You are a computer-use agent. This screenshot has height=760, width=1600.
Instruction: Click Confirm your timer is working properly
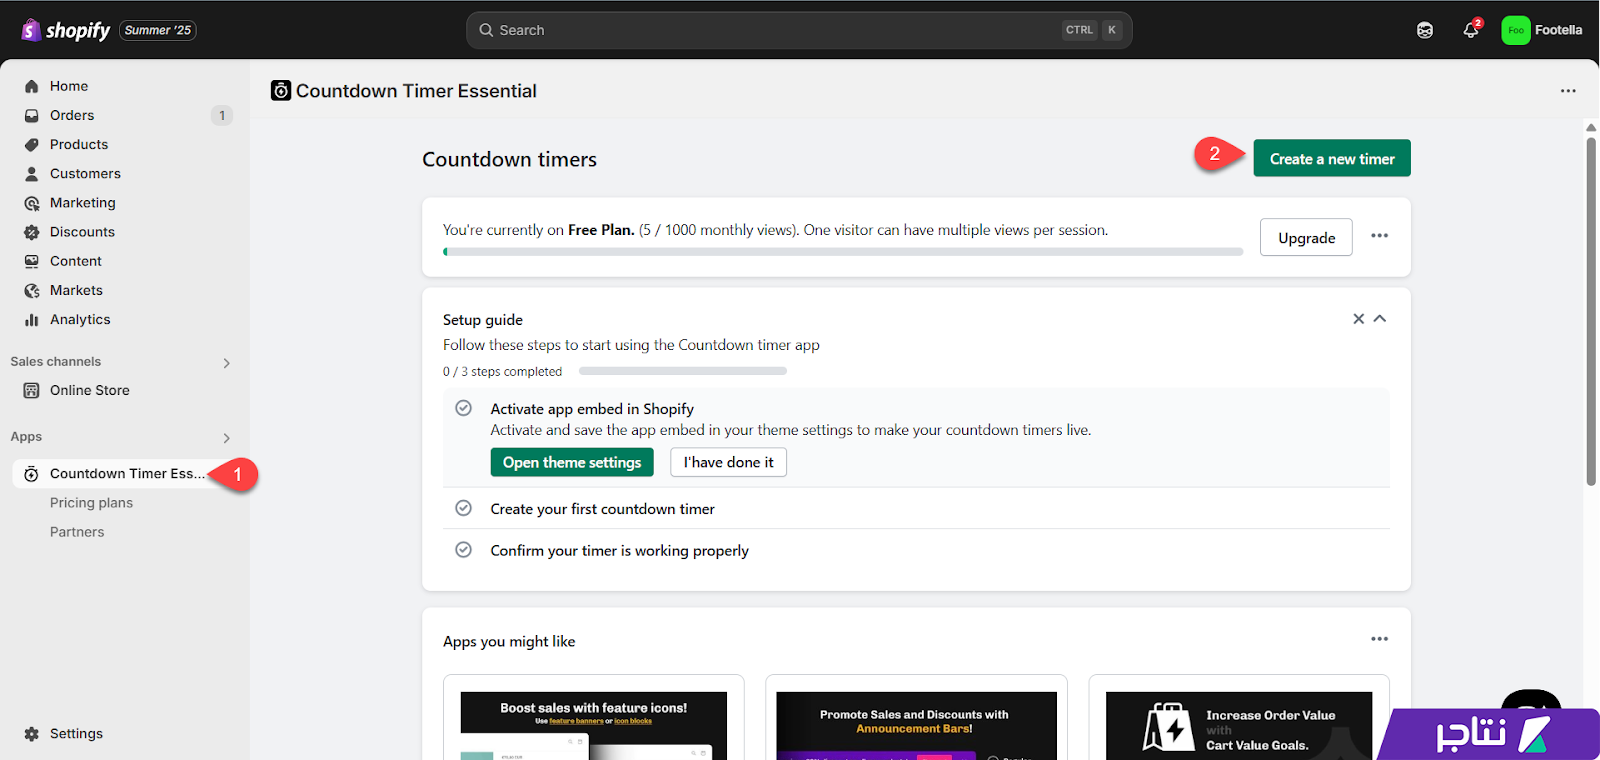click(619, 551)
